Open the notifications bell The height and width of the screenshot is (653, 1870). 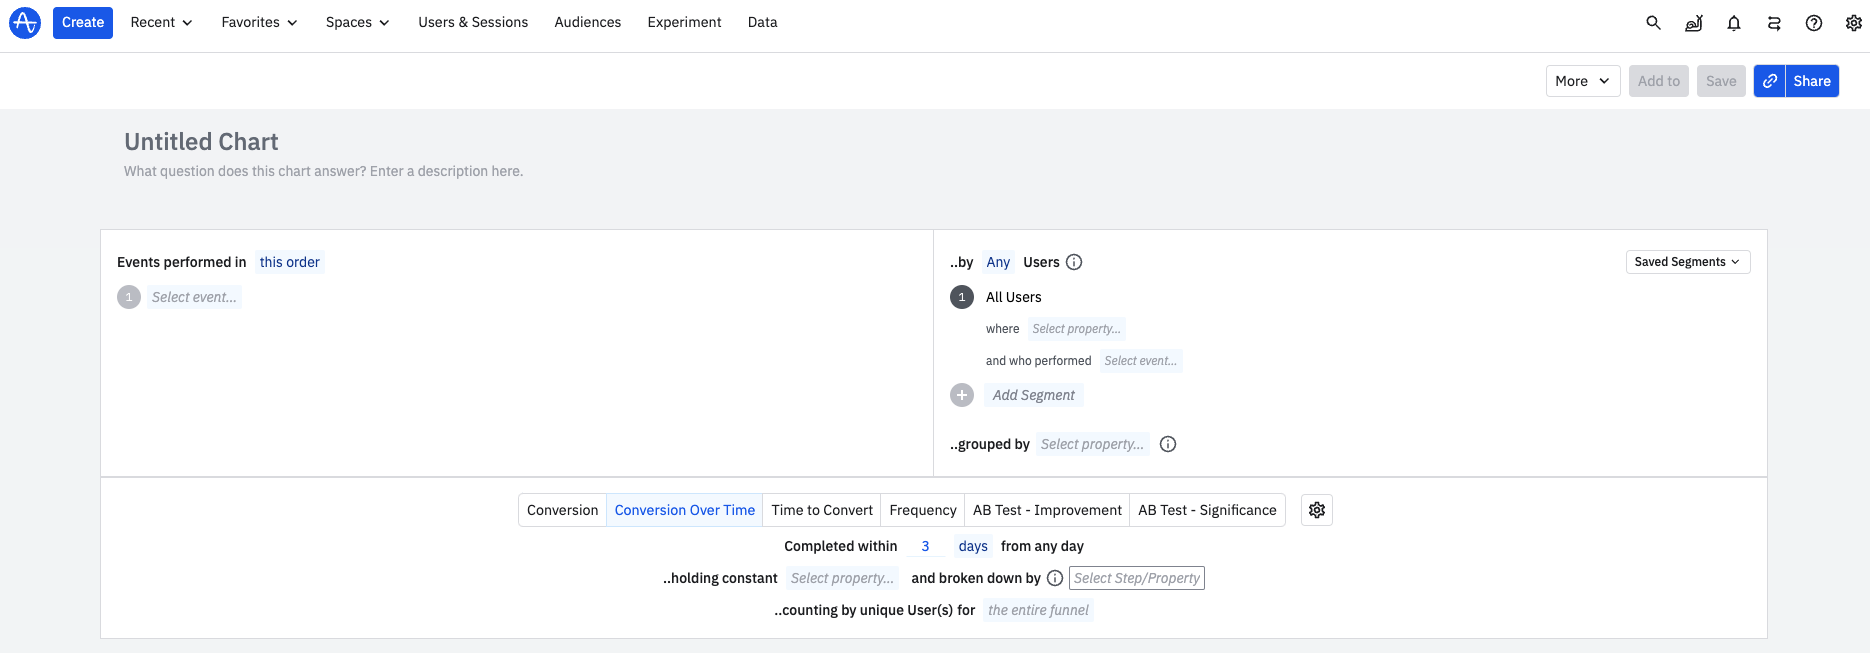(1734, 23)
